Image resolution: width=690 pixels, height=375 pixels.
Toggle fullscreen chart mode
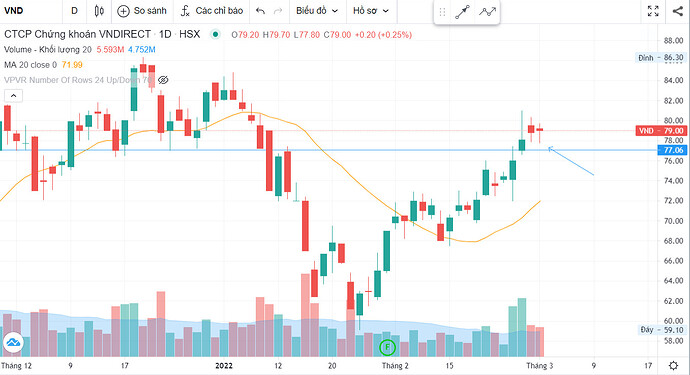[x=653, y=11]
